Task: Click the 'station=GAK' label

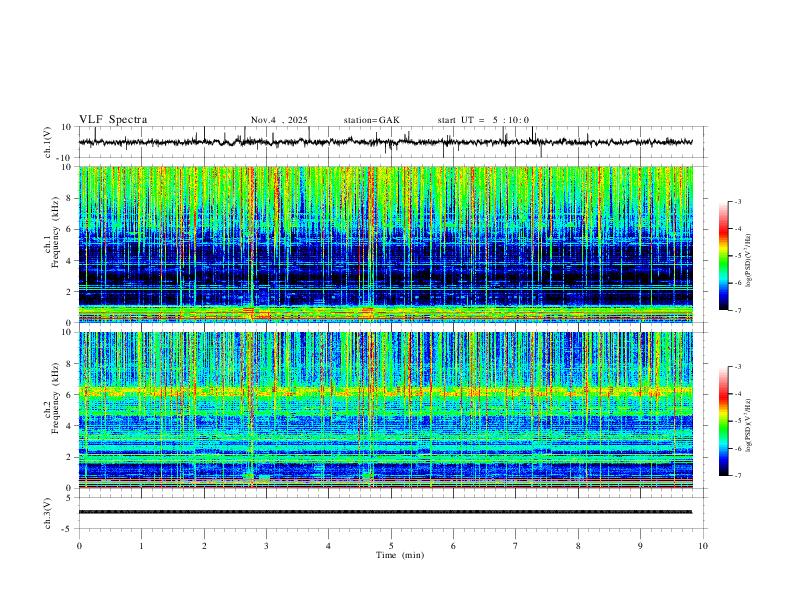Action: point(371,120)
